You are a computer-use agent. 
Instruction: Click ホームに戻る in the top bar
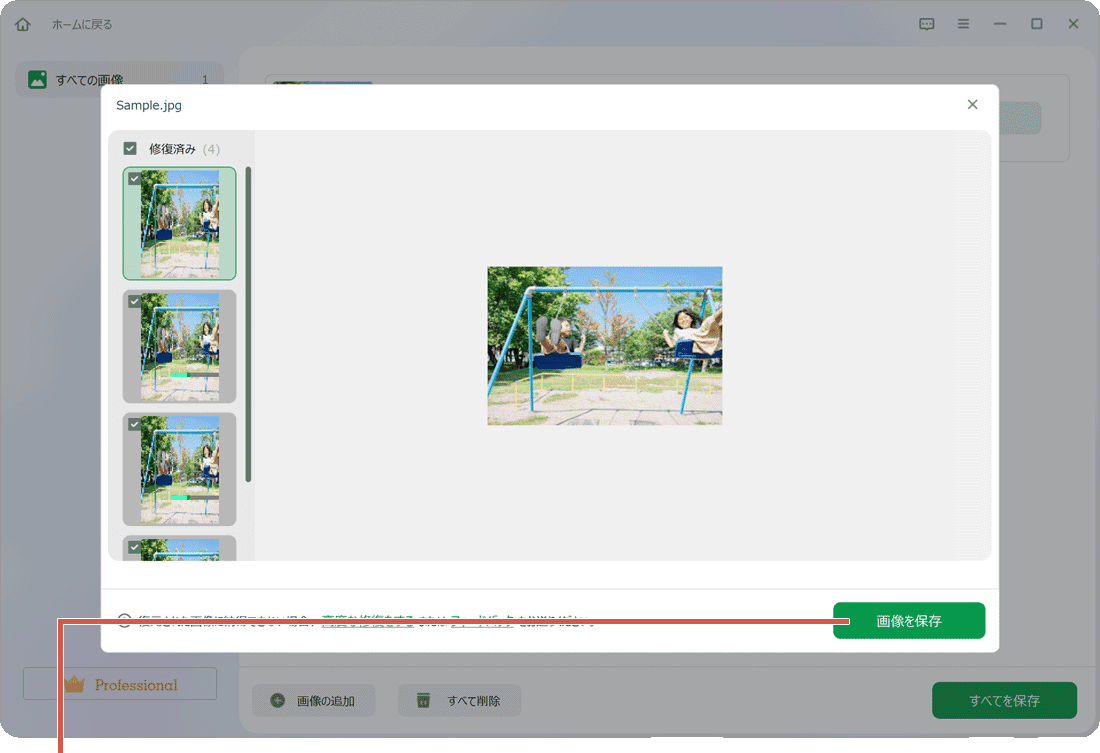click(x=85, y=23)
